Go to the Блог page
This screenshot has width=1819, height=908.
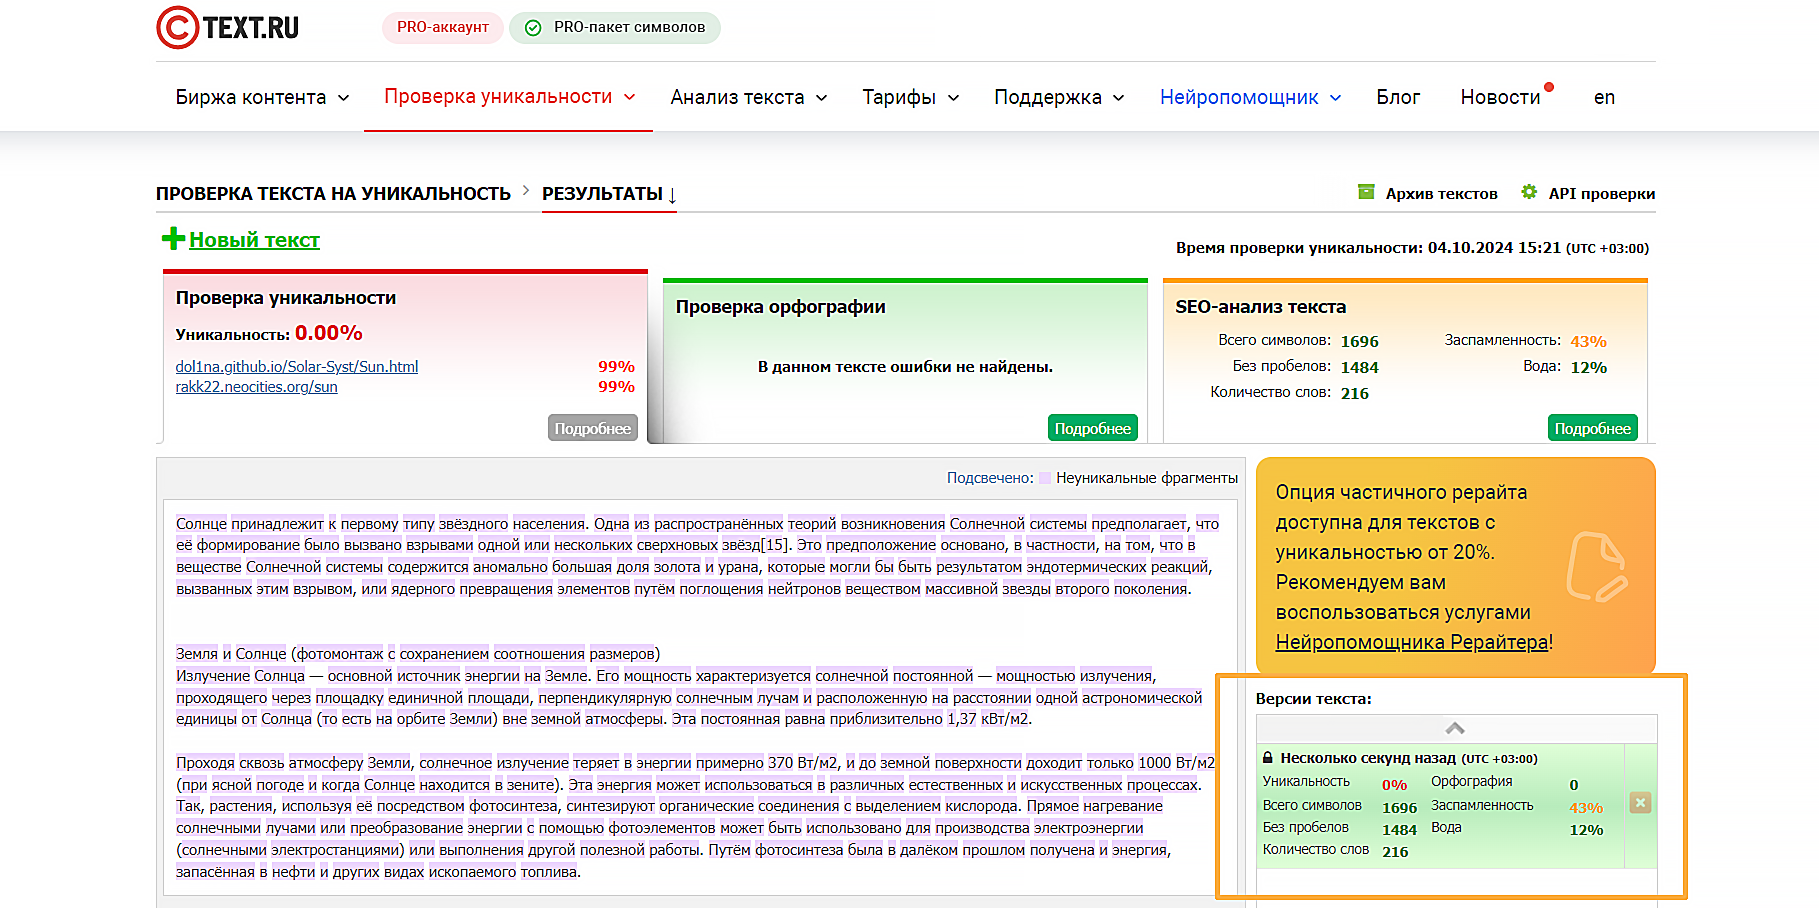click(x=1398, y=97)
